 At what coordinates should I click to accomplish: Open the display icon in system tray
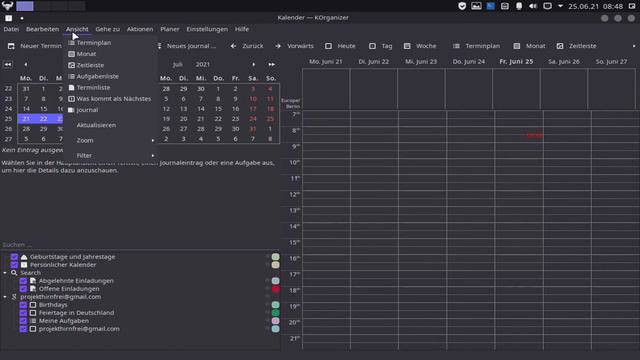click(x=547, y=6)
